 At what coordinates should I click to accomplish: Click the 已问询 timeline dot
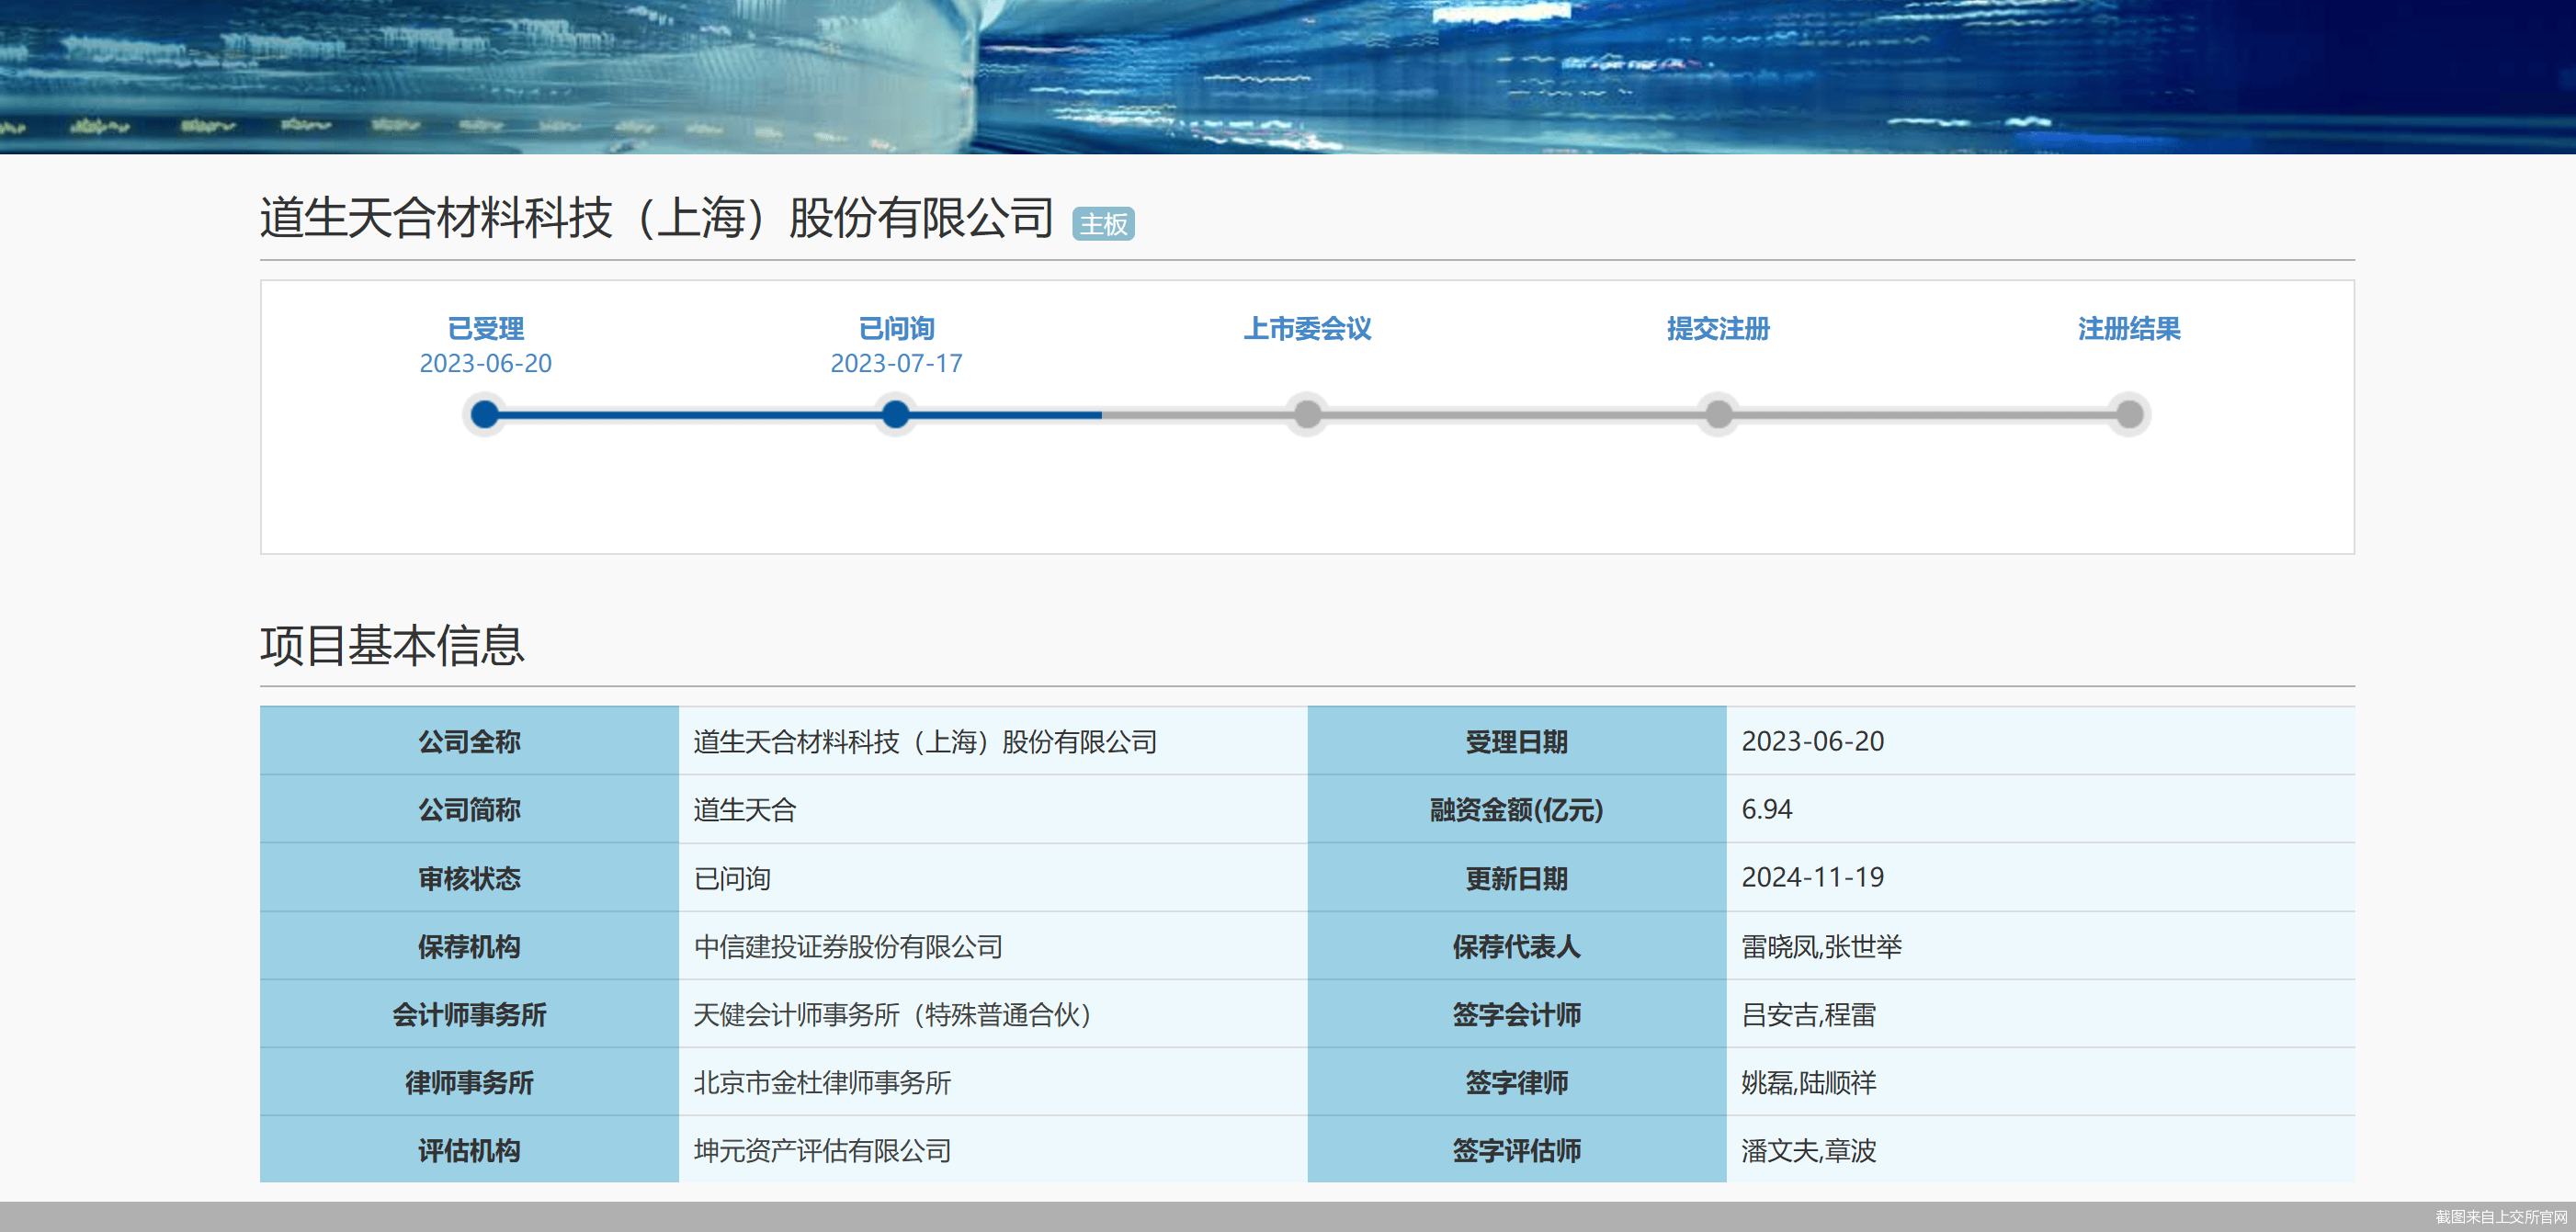point(896,414)
